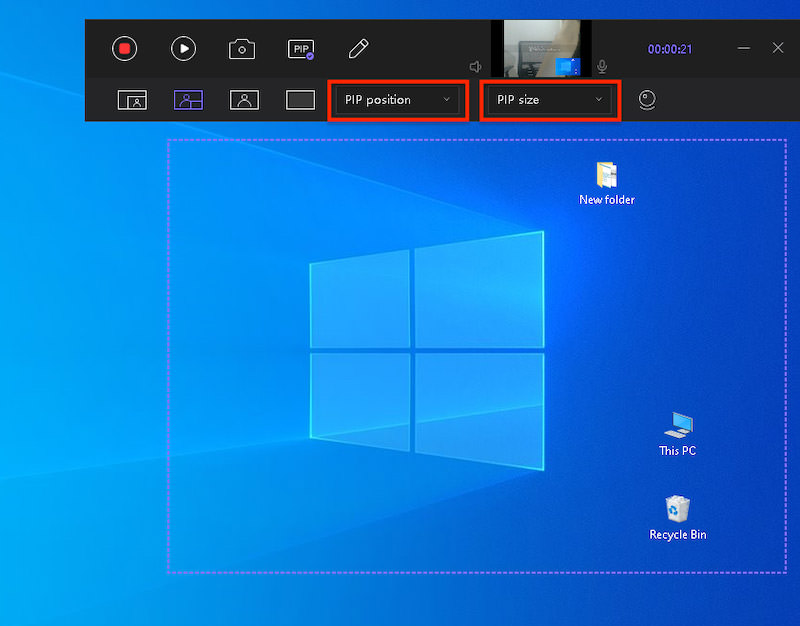Select the New folder desktop icon
The image size is (800, 626).
(607, 184)
